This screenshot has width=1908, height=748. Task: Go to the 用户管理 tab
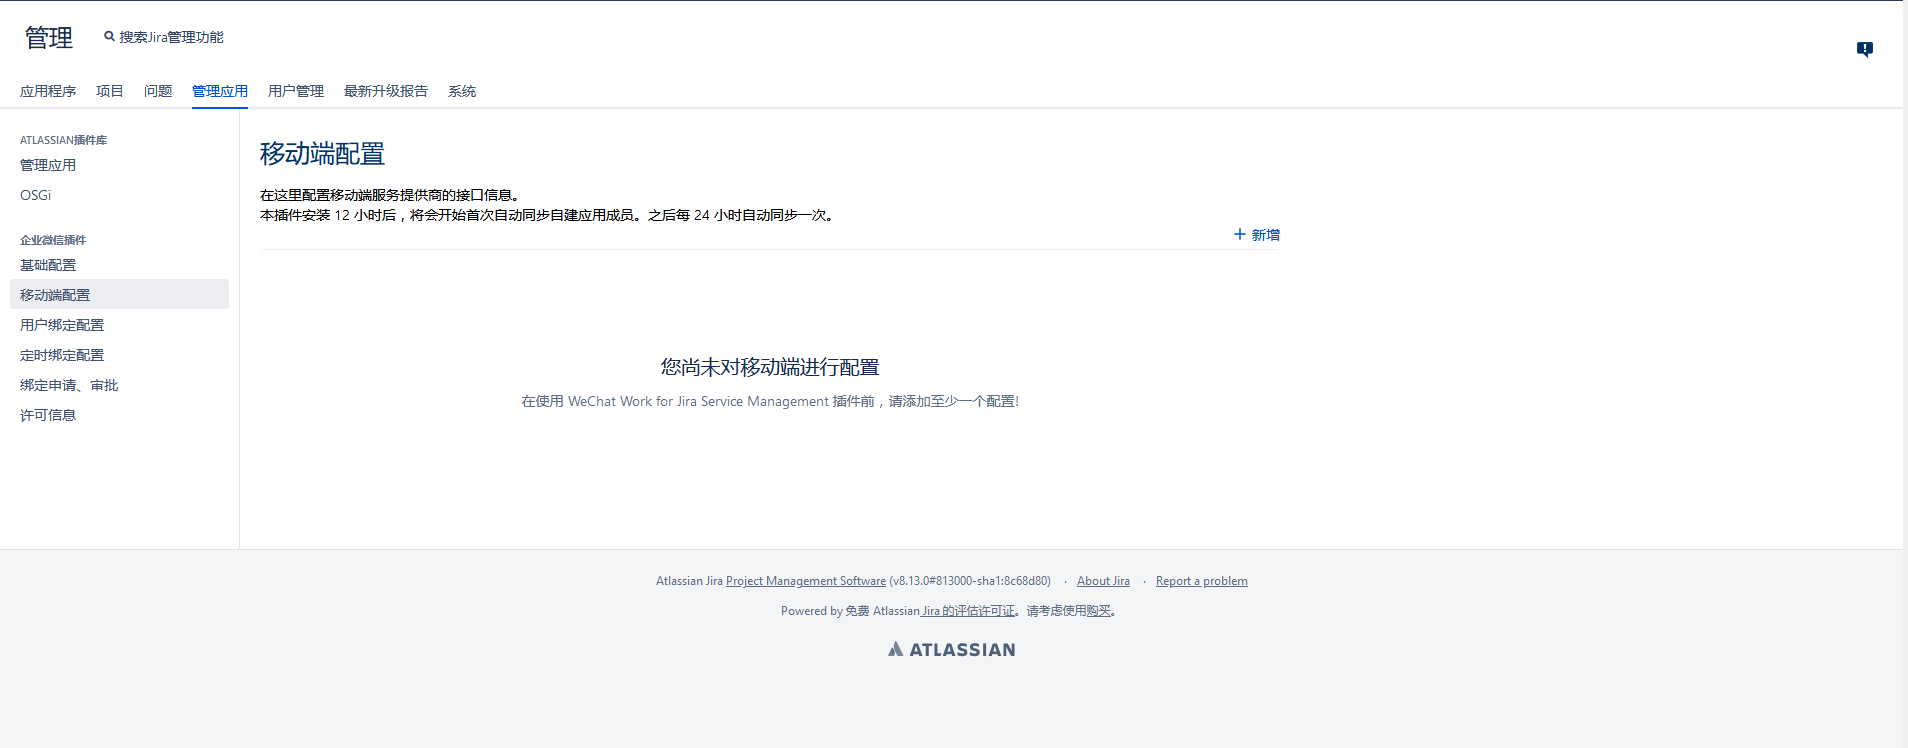click(x=296, y=91)
